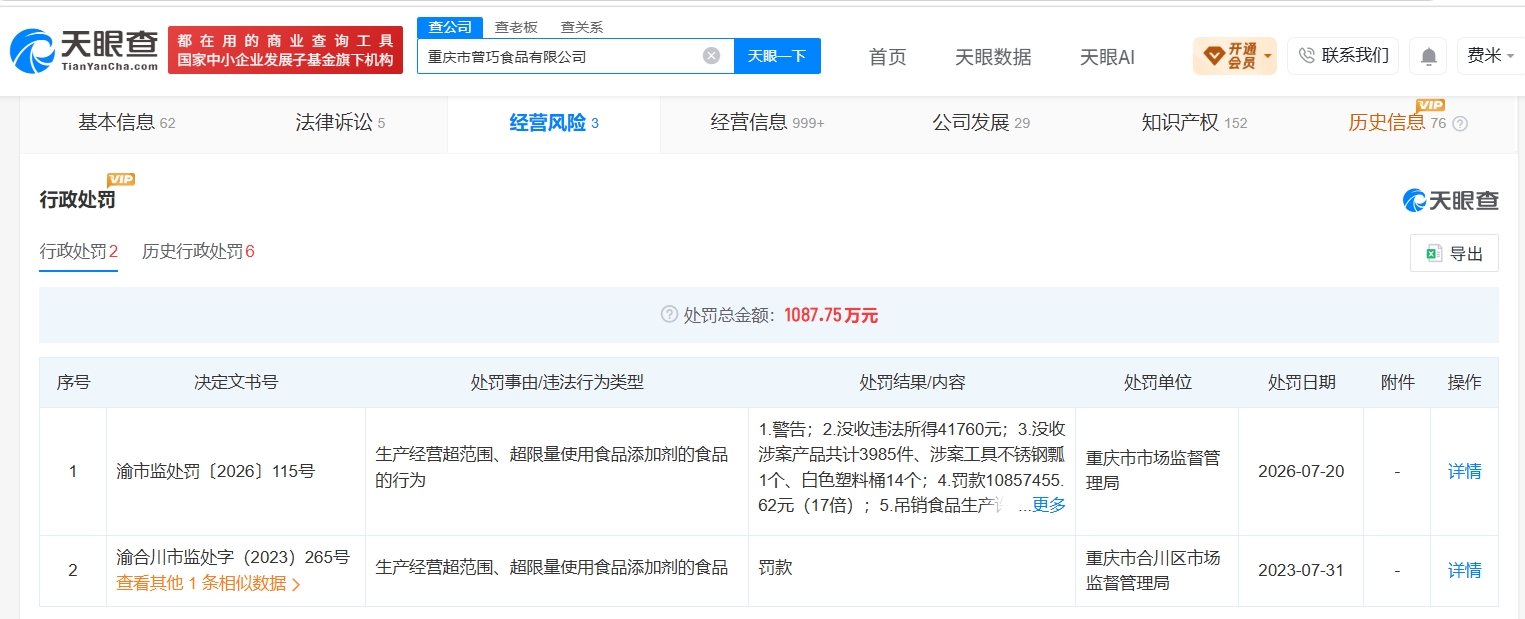Open notifications via the bell icon

[x=1428, y=57]
